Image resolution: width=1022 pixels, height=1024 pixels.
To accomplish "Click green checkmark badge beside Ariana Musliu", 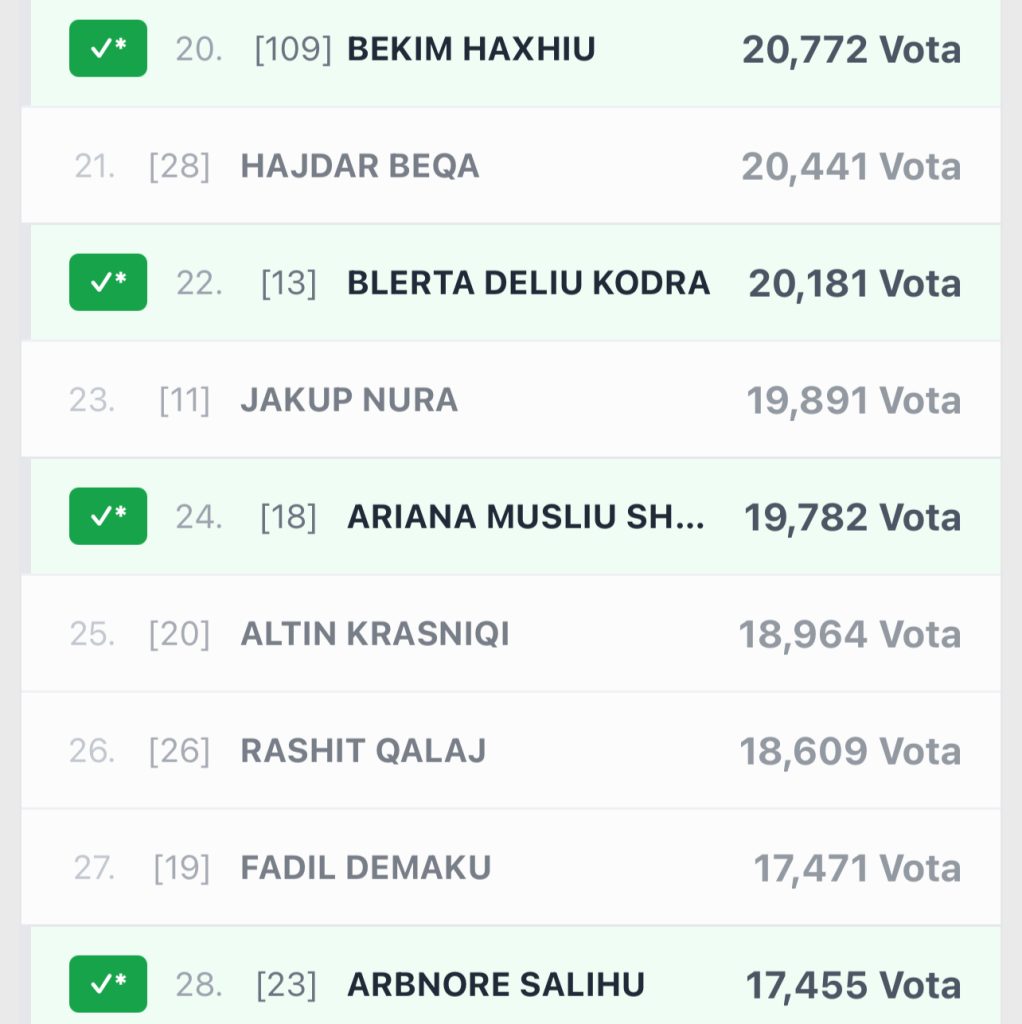I will pos(108,517).
